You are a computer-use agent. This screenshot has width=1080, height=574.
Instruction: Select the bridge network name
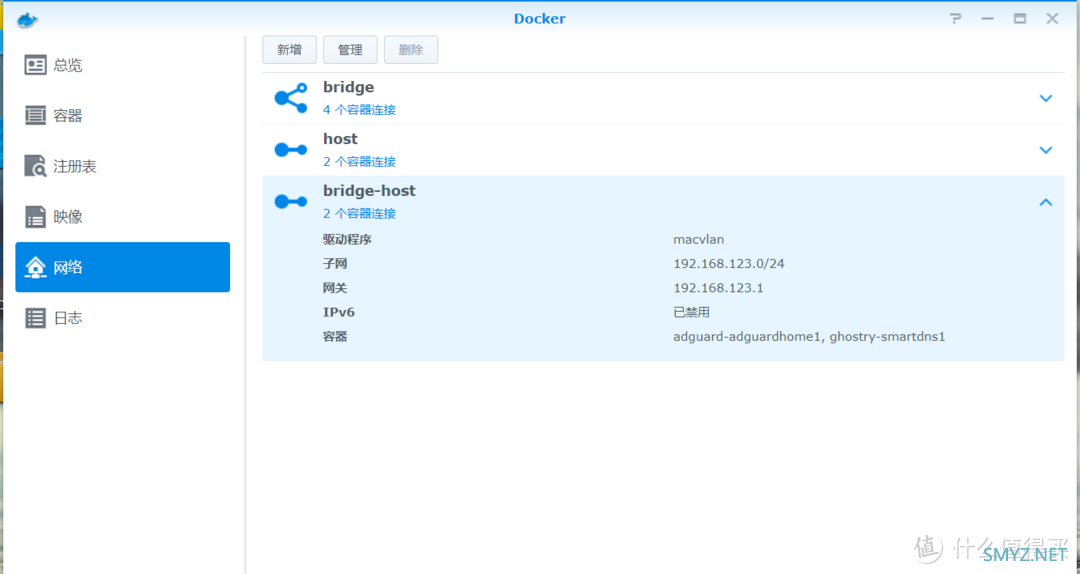[x=349, y=88]
